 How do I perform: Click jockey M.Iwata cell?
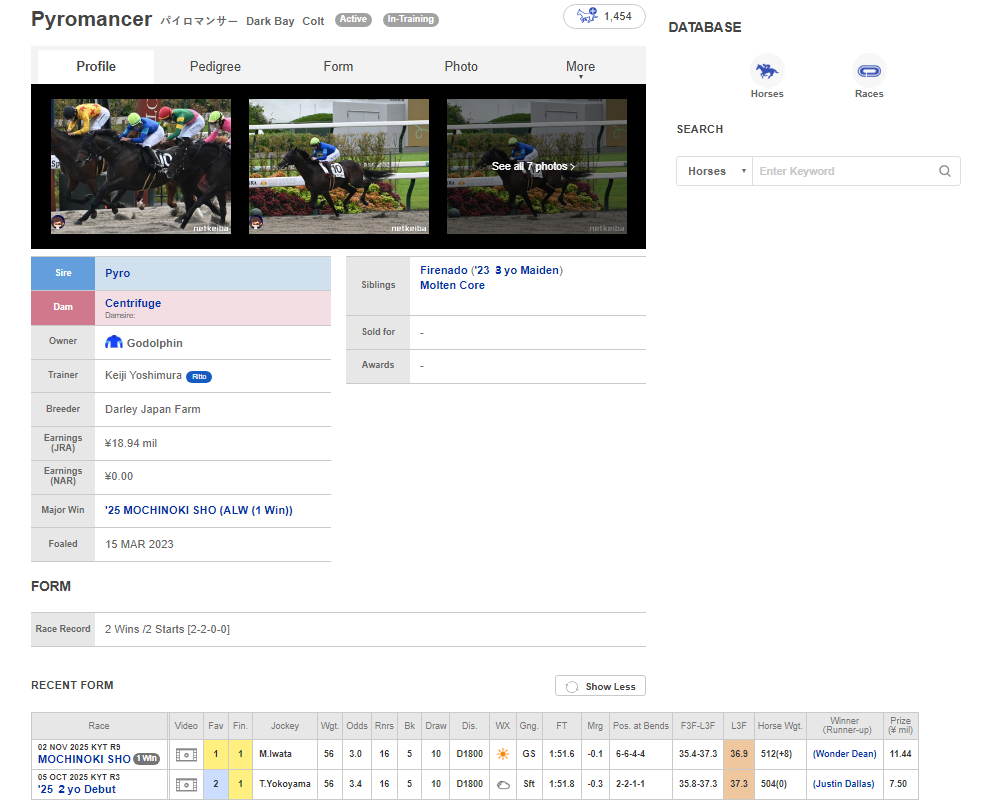point(285,754)
